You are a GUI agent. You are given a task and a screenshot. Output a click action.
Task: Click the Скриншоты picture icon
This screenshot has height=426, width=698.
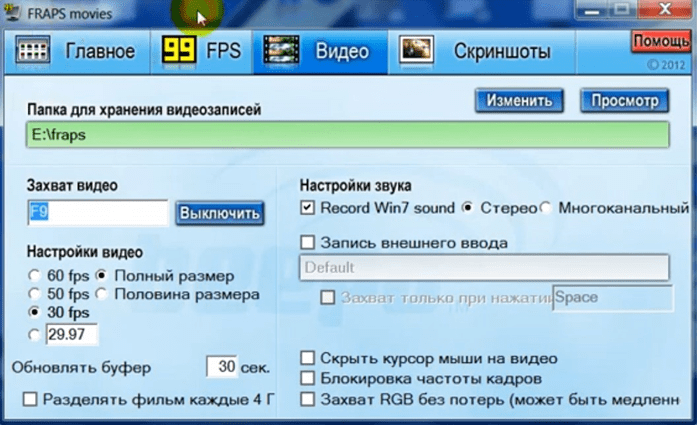[x=416, y=50]
